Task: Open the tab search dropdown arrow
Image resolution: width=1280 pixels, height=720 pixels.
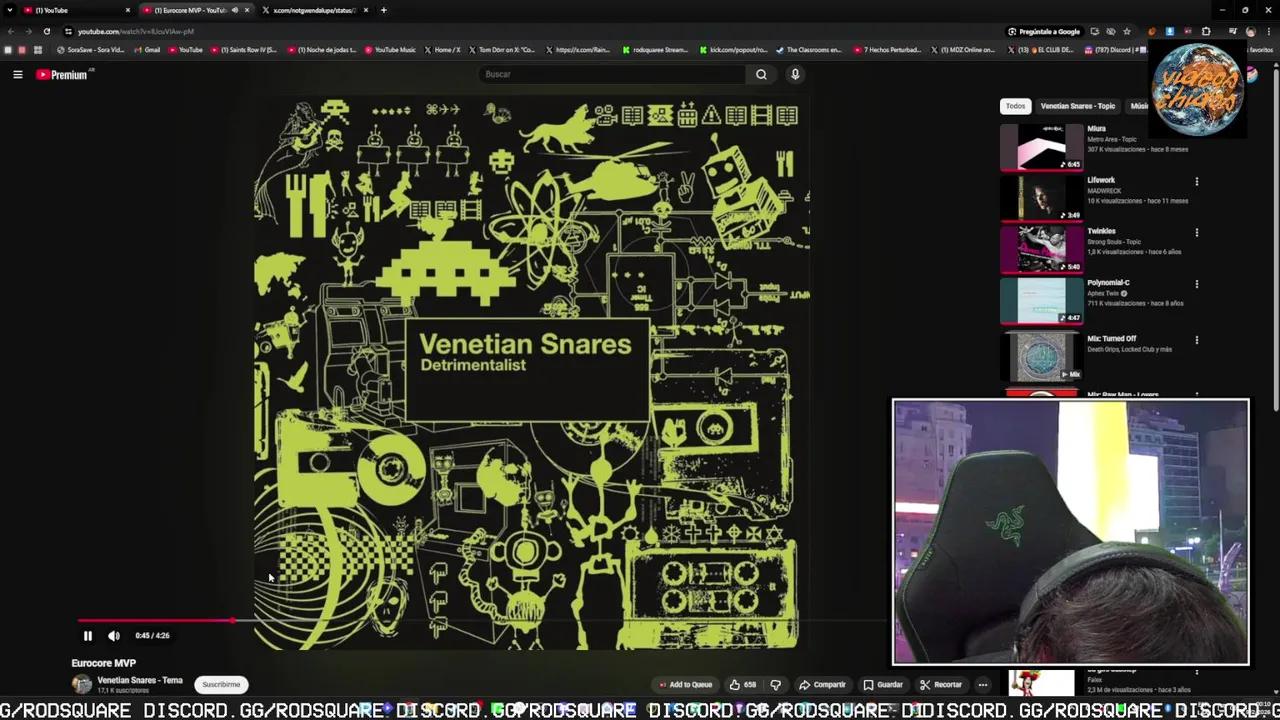Action: 9,10
